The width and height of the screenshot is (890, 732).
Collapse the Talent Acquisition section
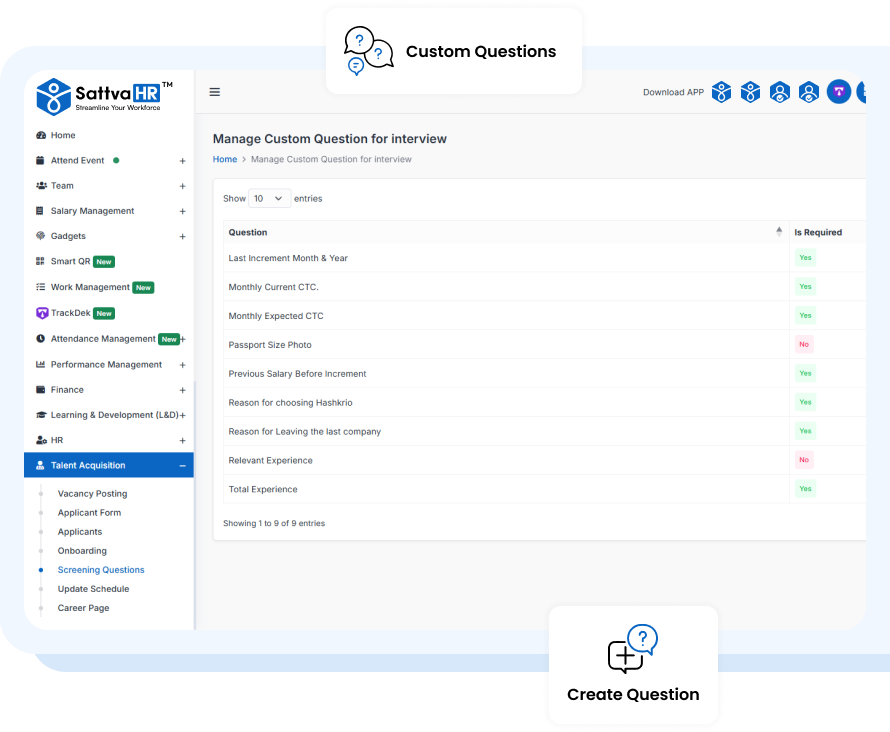pyautogui.click(x=182, y=465)
